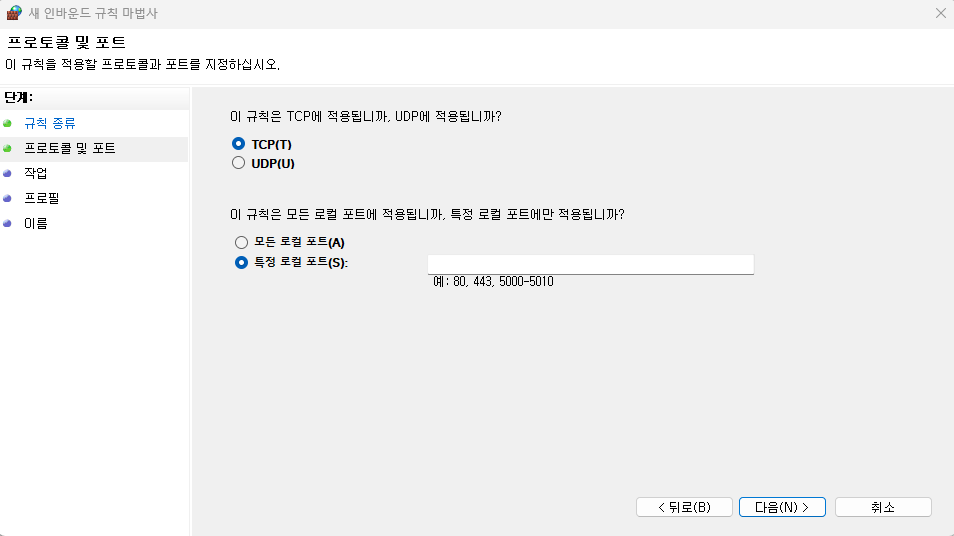Click the blue bullet beside 이름 step
Viewport: 954px width, 536px height.
[x=7, y=223]
